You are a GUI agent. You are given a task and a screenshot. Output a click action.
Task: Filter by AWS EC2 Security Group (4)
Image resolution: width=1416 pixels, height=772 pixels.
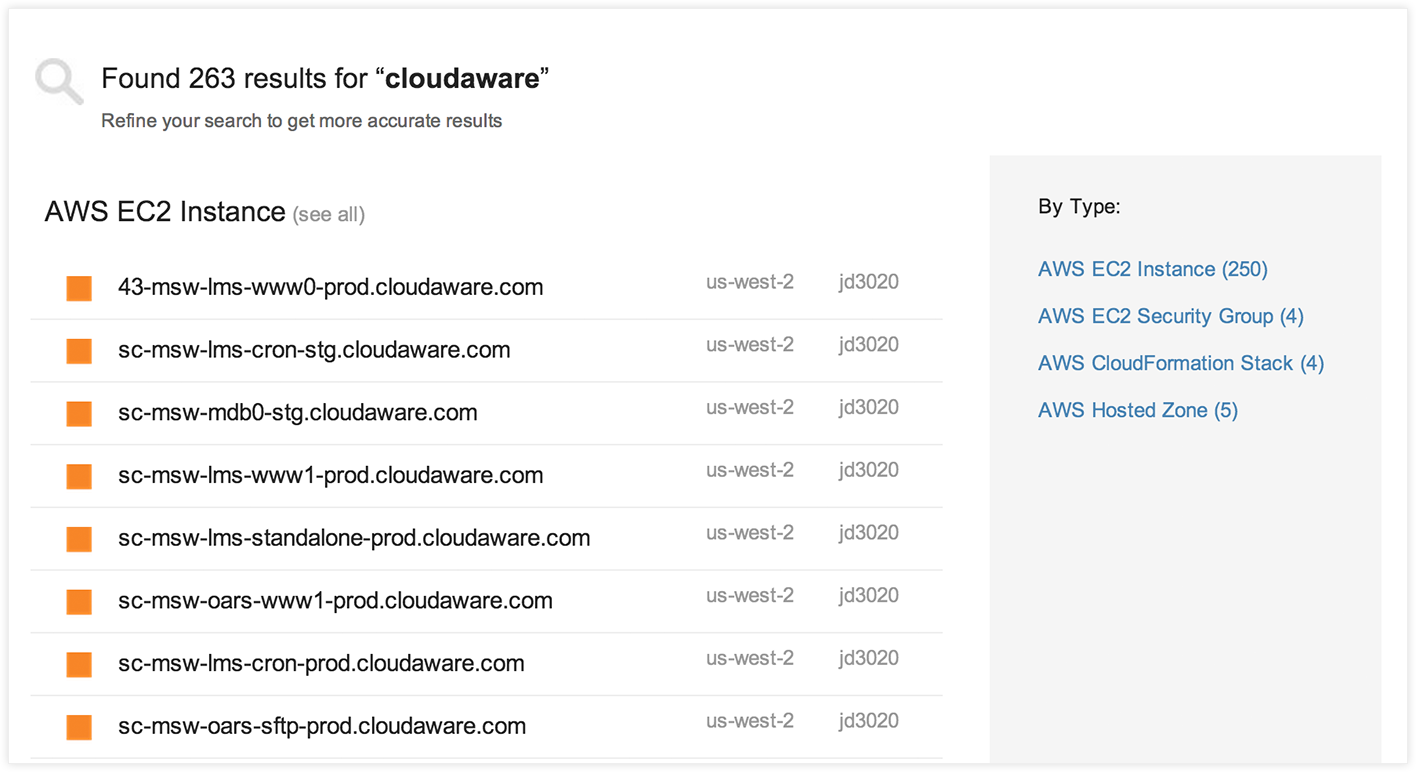pos(1170,316)
